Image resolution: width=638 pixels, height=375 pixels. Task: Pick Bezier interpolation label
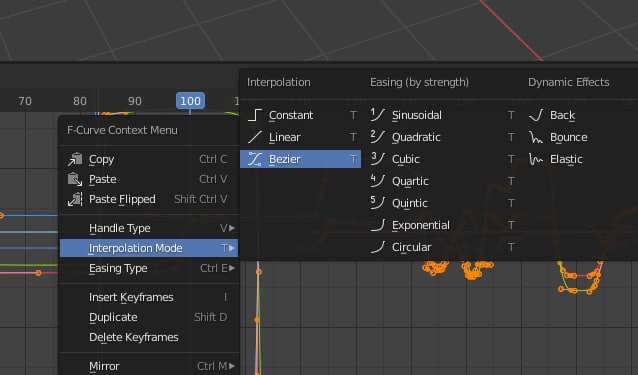(284, 159)
